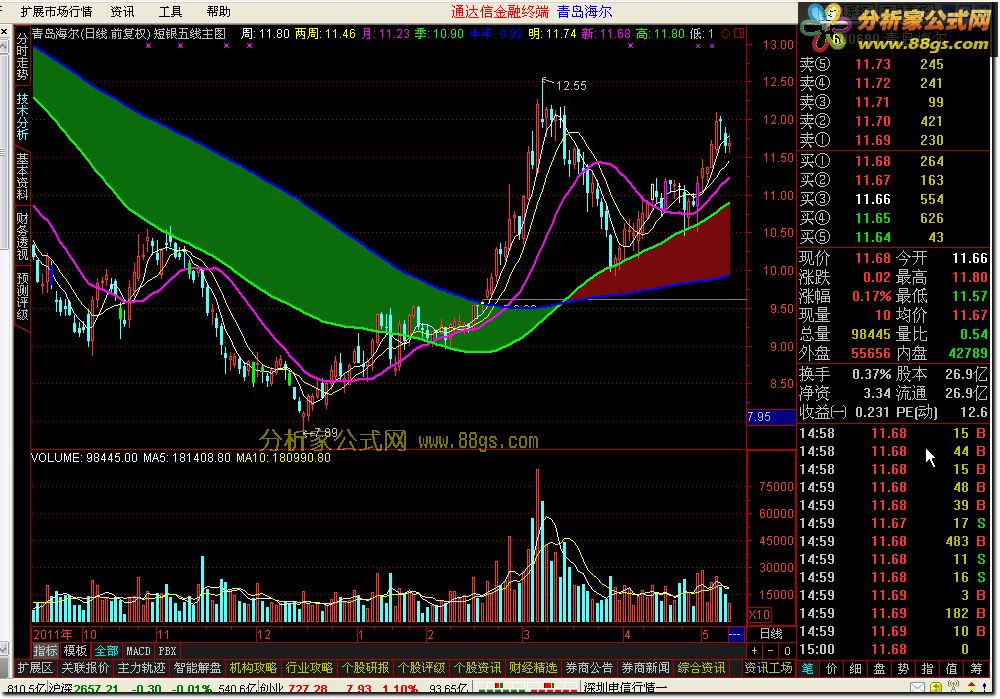
Task: Click the plus zoom button
Action: pos(755,651)
